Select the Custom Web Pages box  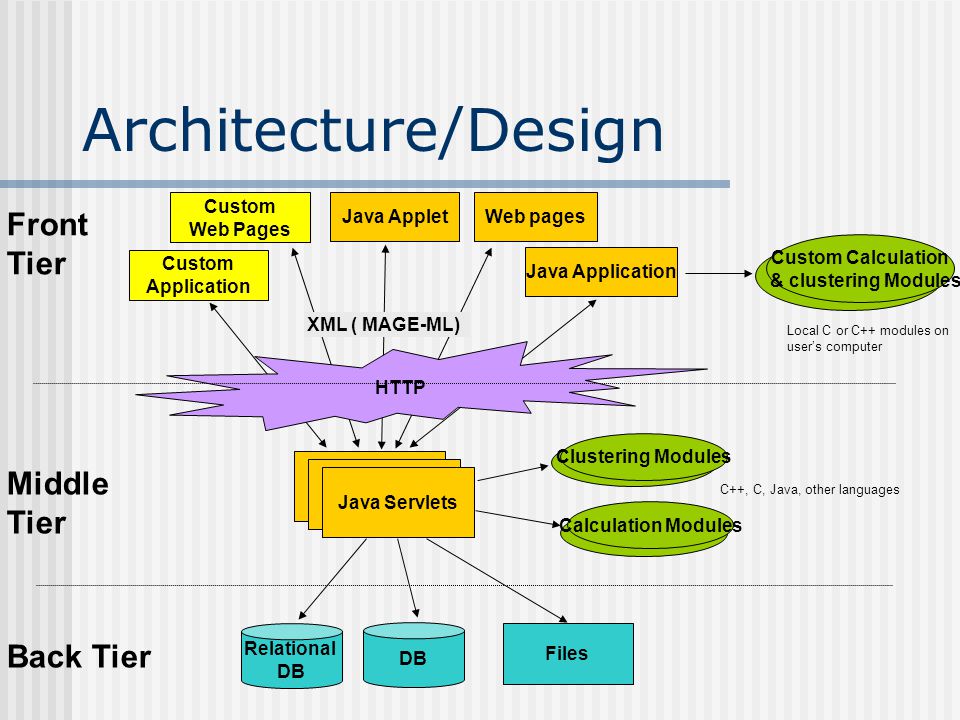tap(240, 217)
